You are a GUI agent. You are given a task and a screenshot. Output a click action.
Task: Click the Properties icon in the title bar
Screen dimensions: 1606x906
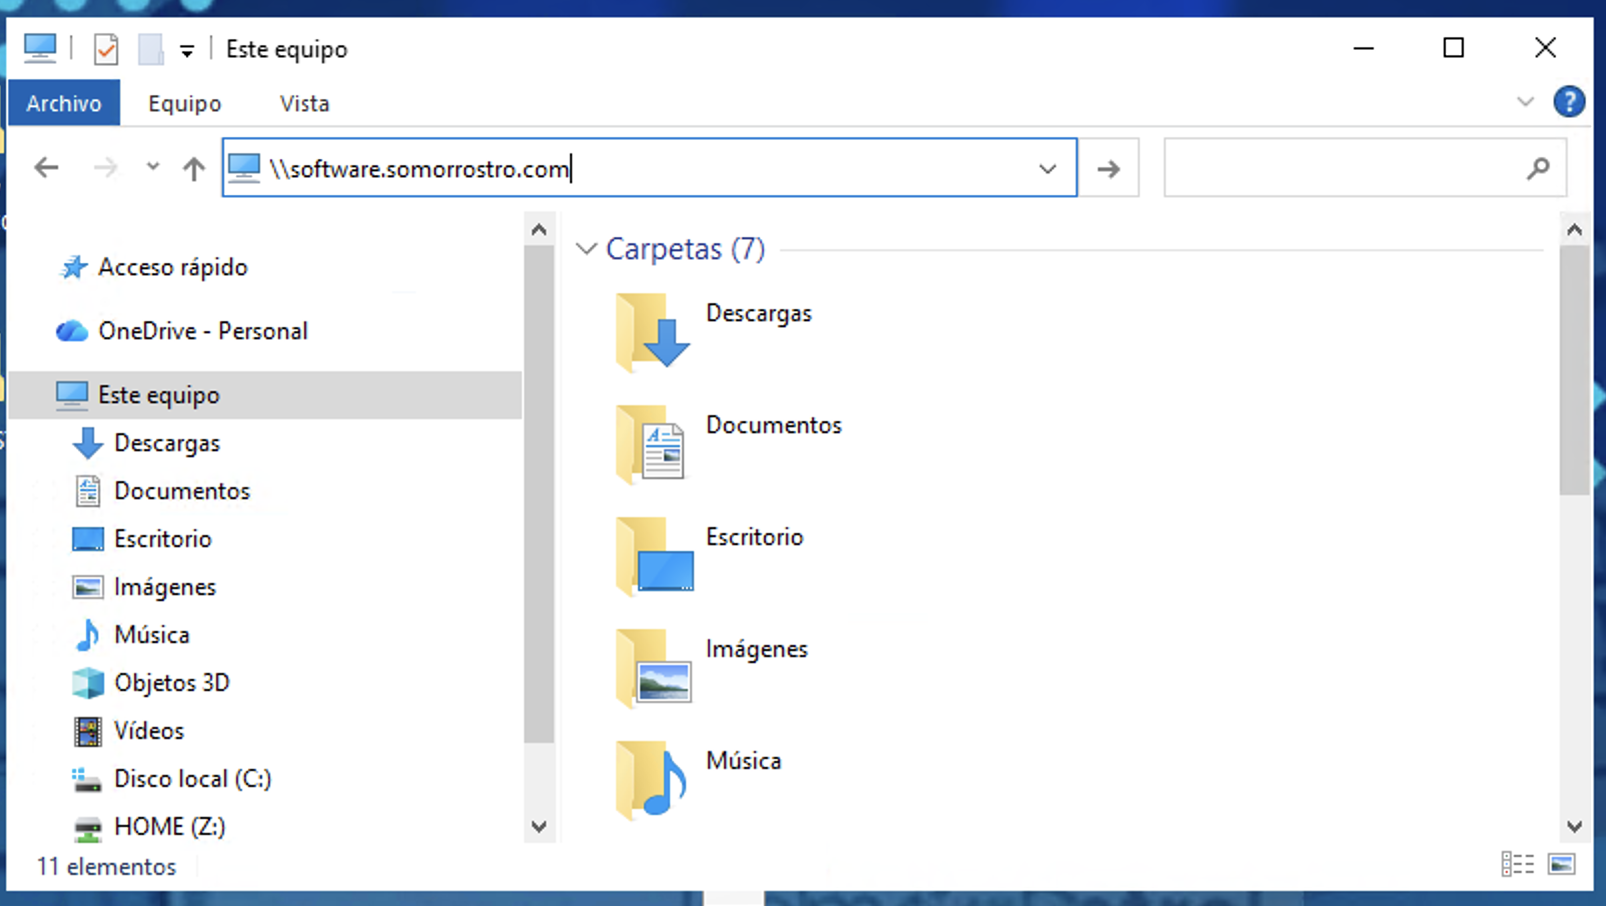tap(105, 49)
